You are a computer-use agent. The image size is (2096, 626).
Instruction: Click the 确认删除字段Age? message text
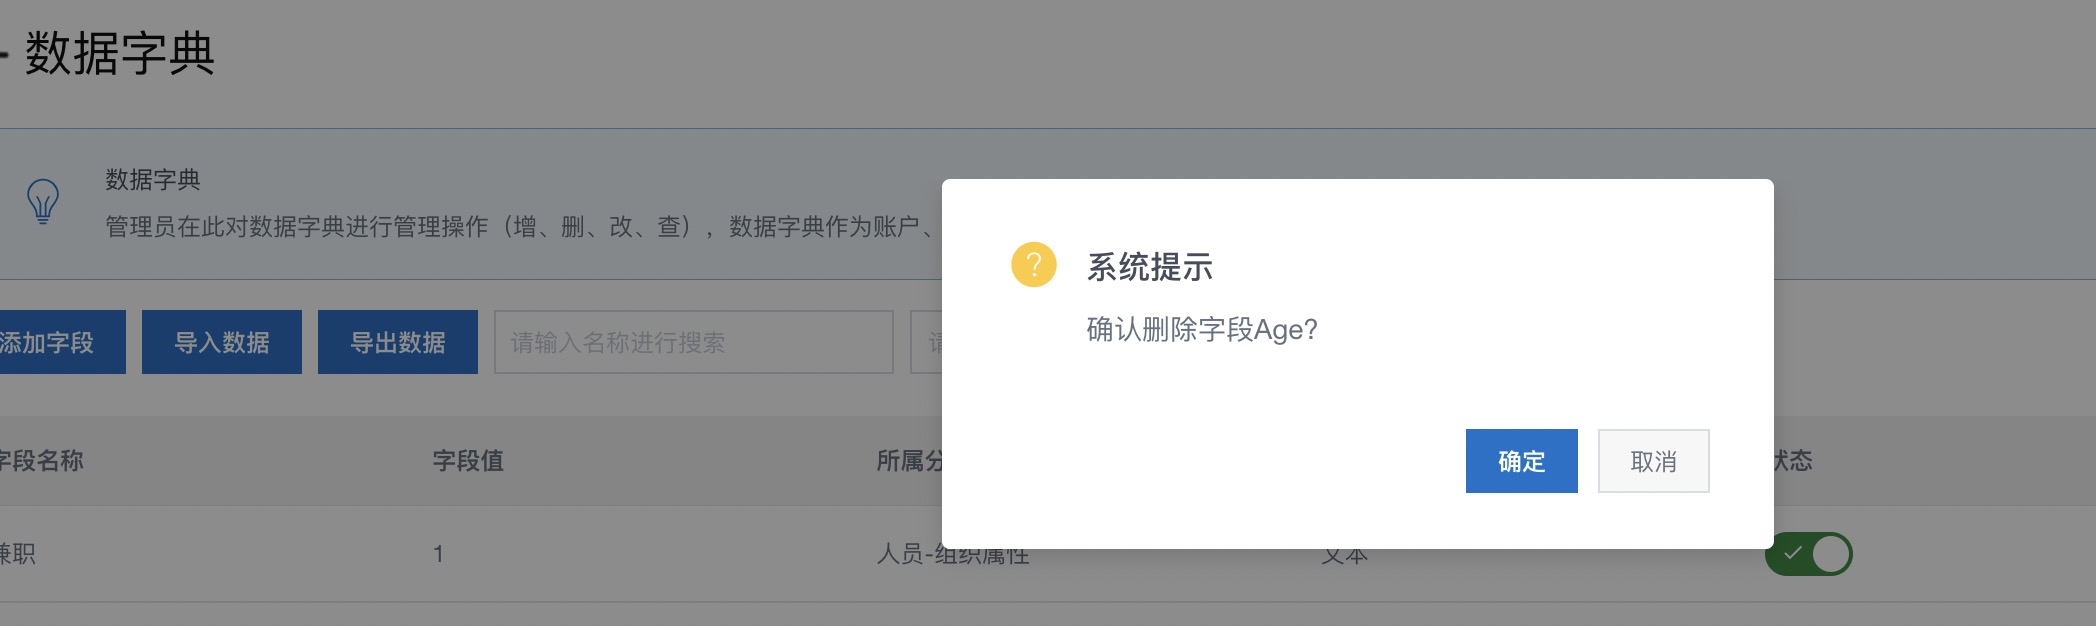click(x=1201, y=329)
